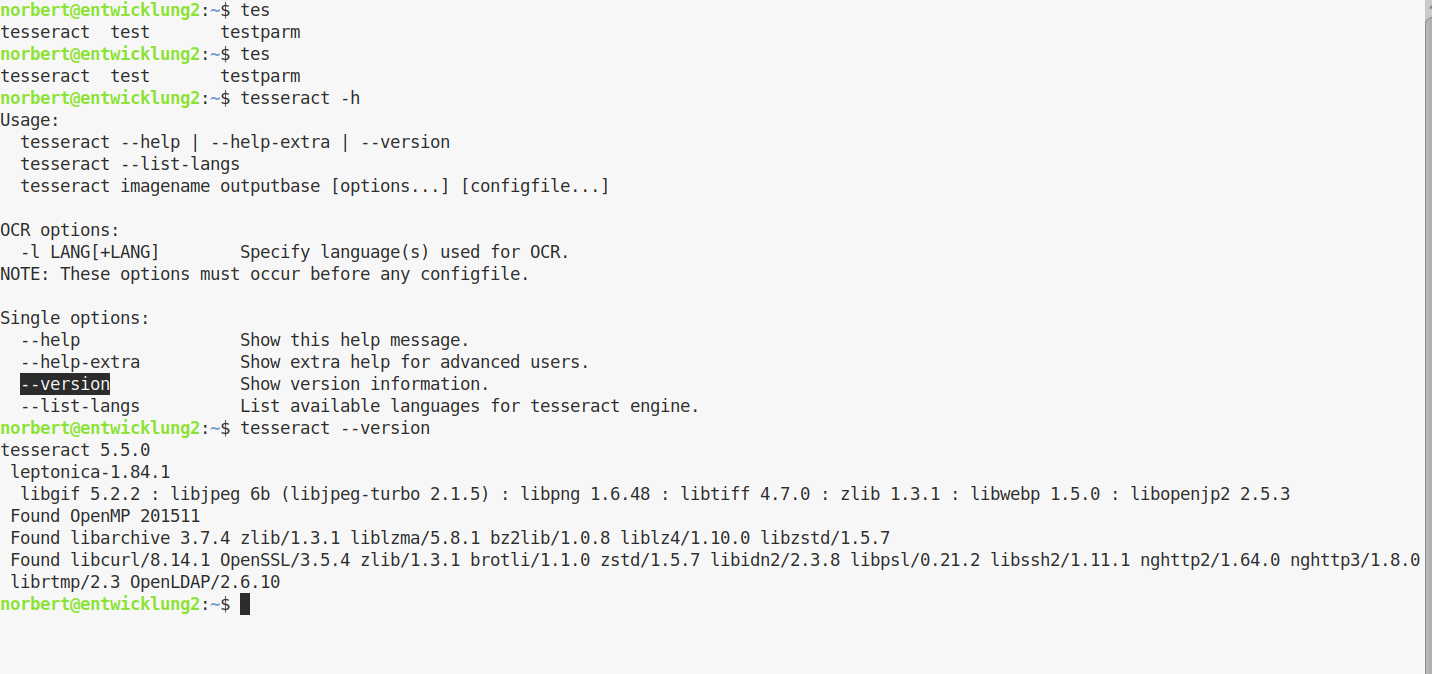Click the "Found OpenMP 201511" line
This screenshot has height=674, width=1432.
point(105,516)
